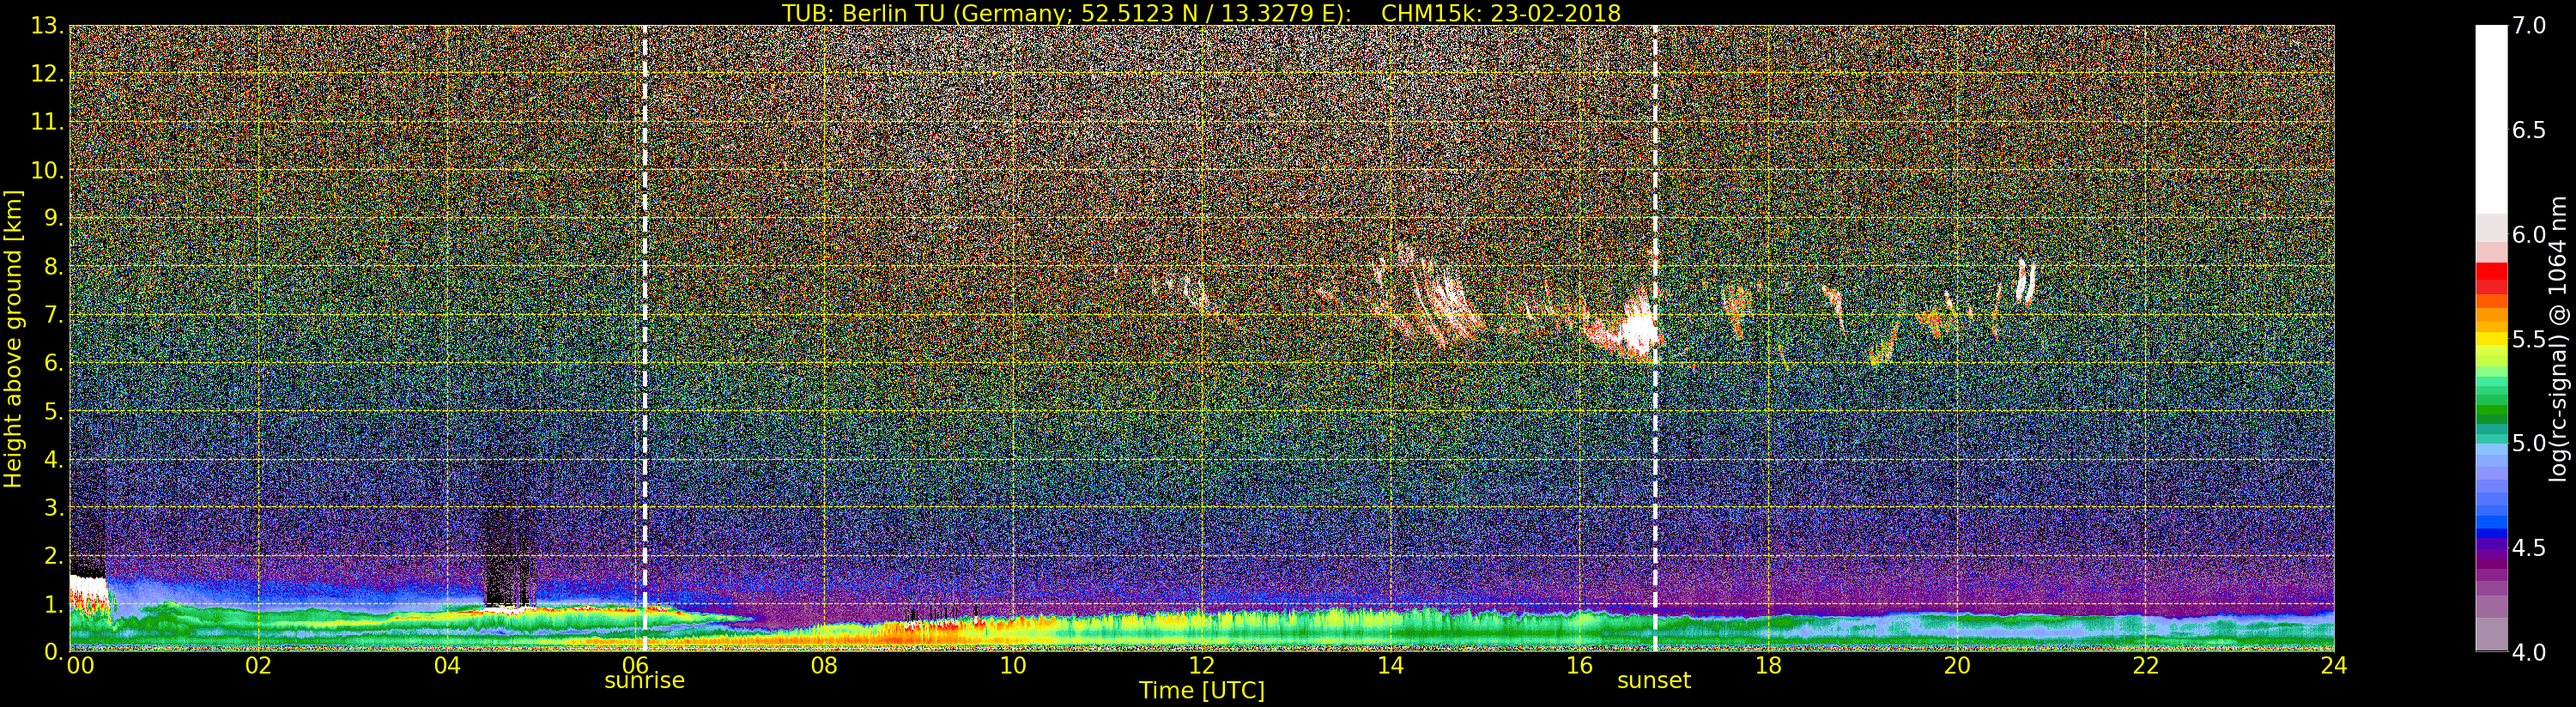
Task: Click colorbar tick value '4.0'
Action: pos(2529,652)
